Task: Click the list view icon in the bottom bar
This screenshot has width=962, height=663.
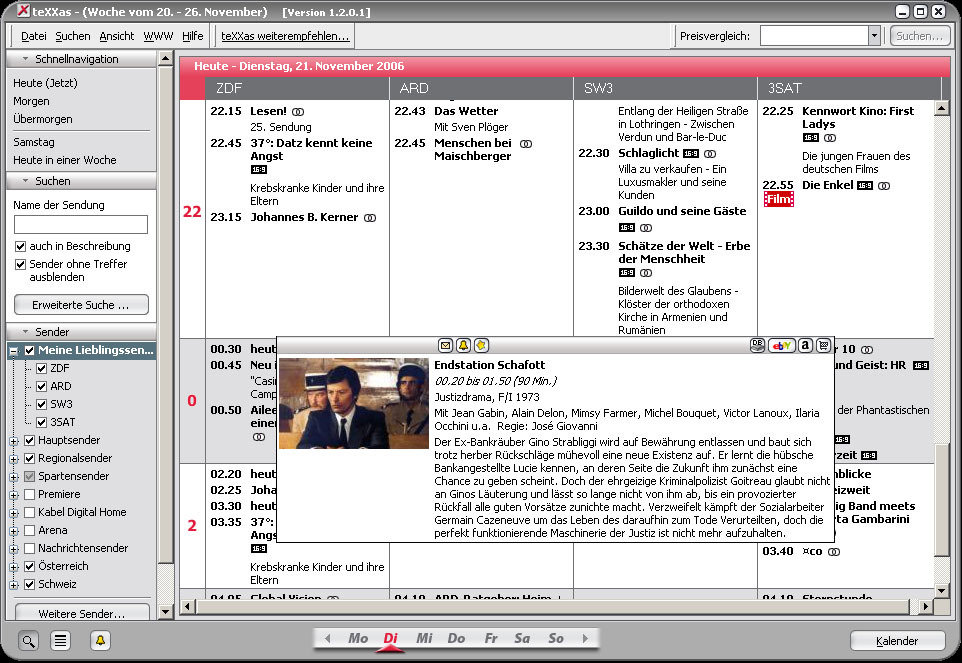Action: [x=60, y=641]
